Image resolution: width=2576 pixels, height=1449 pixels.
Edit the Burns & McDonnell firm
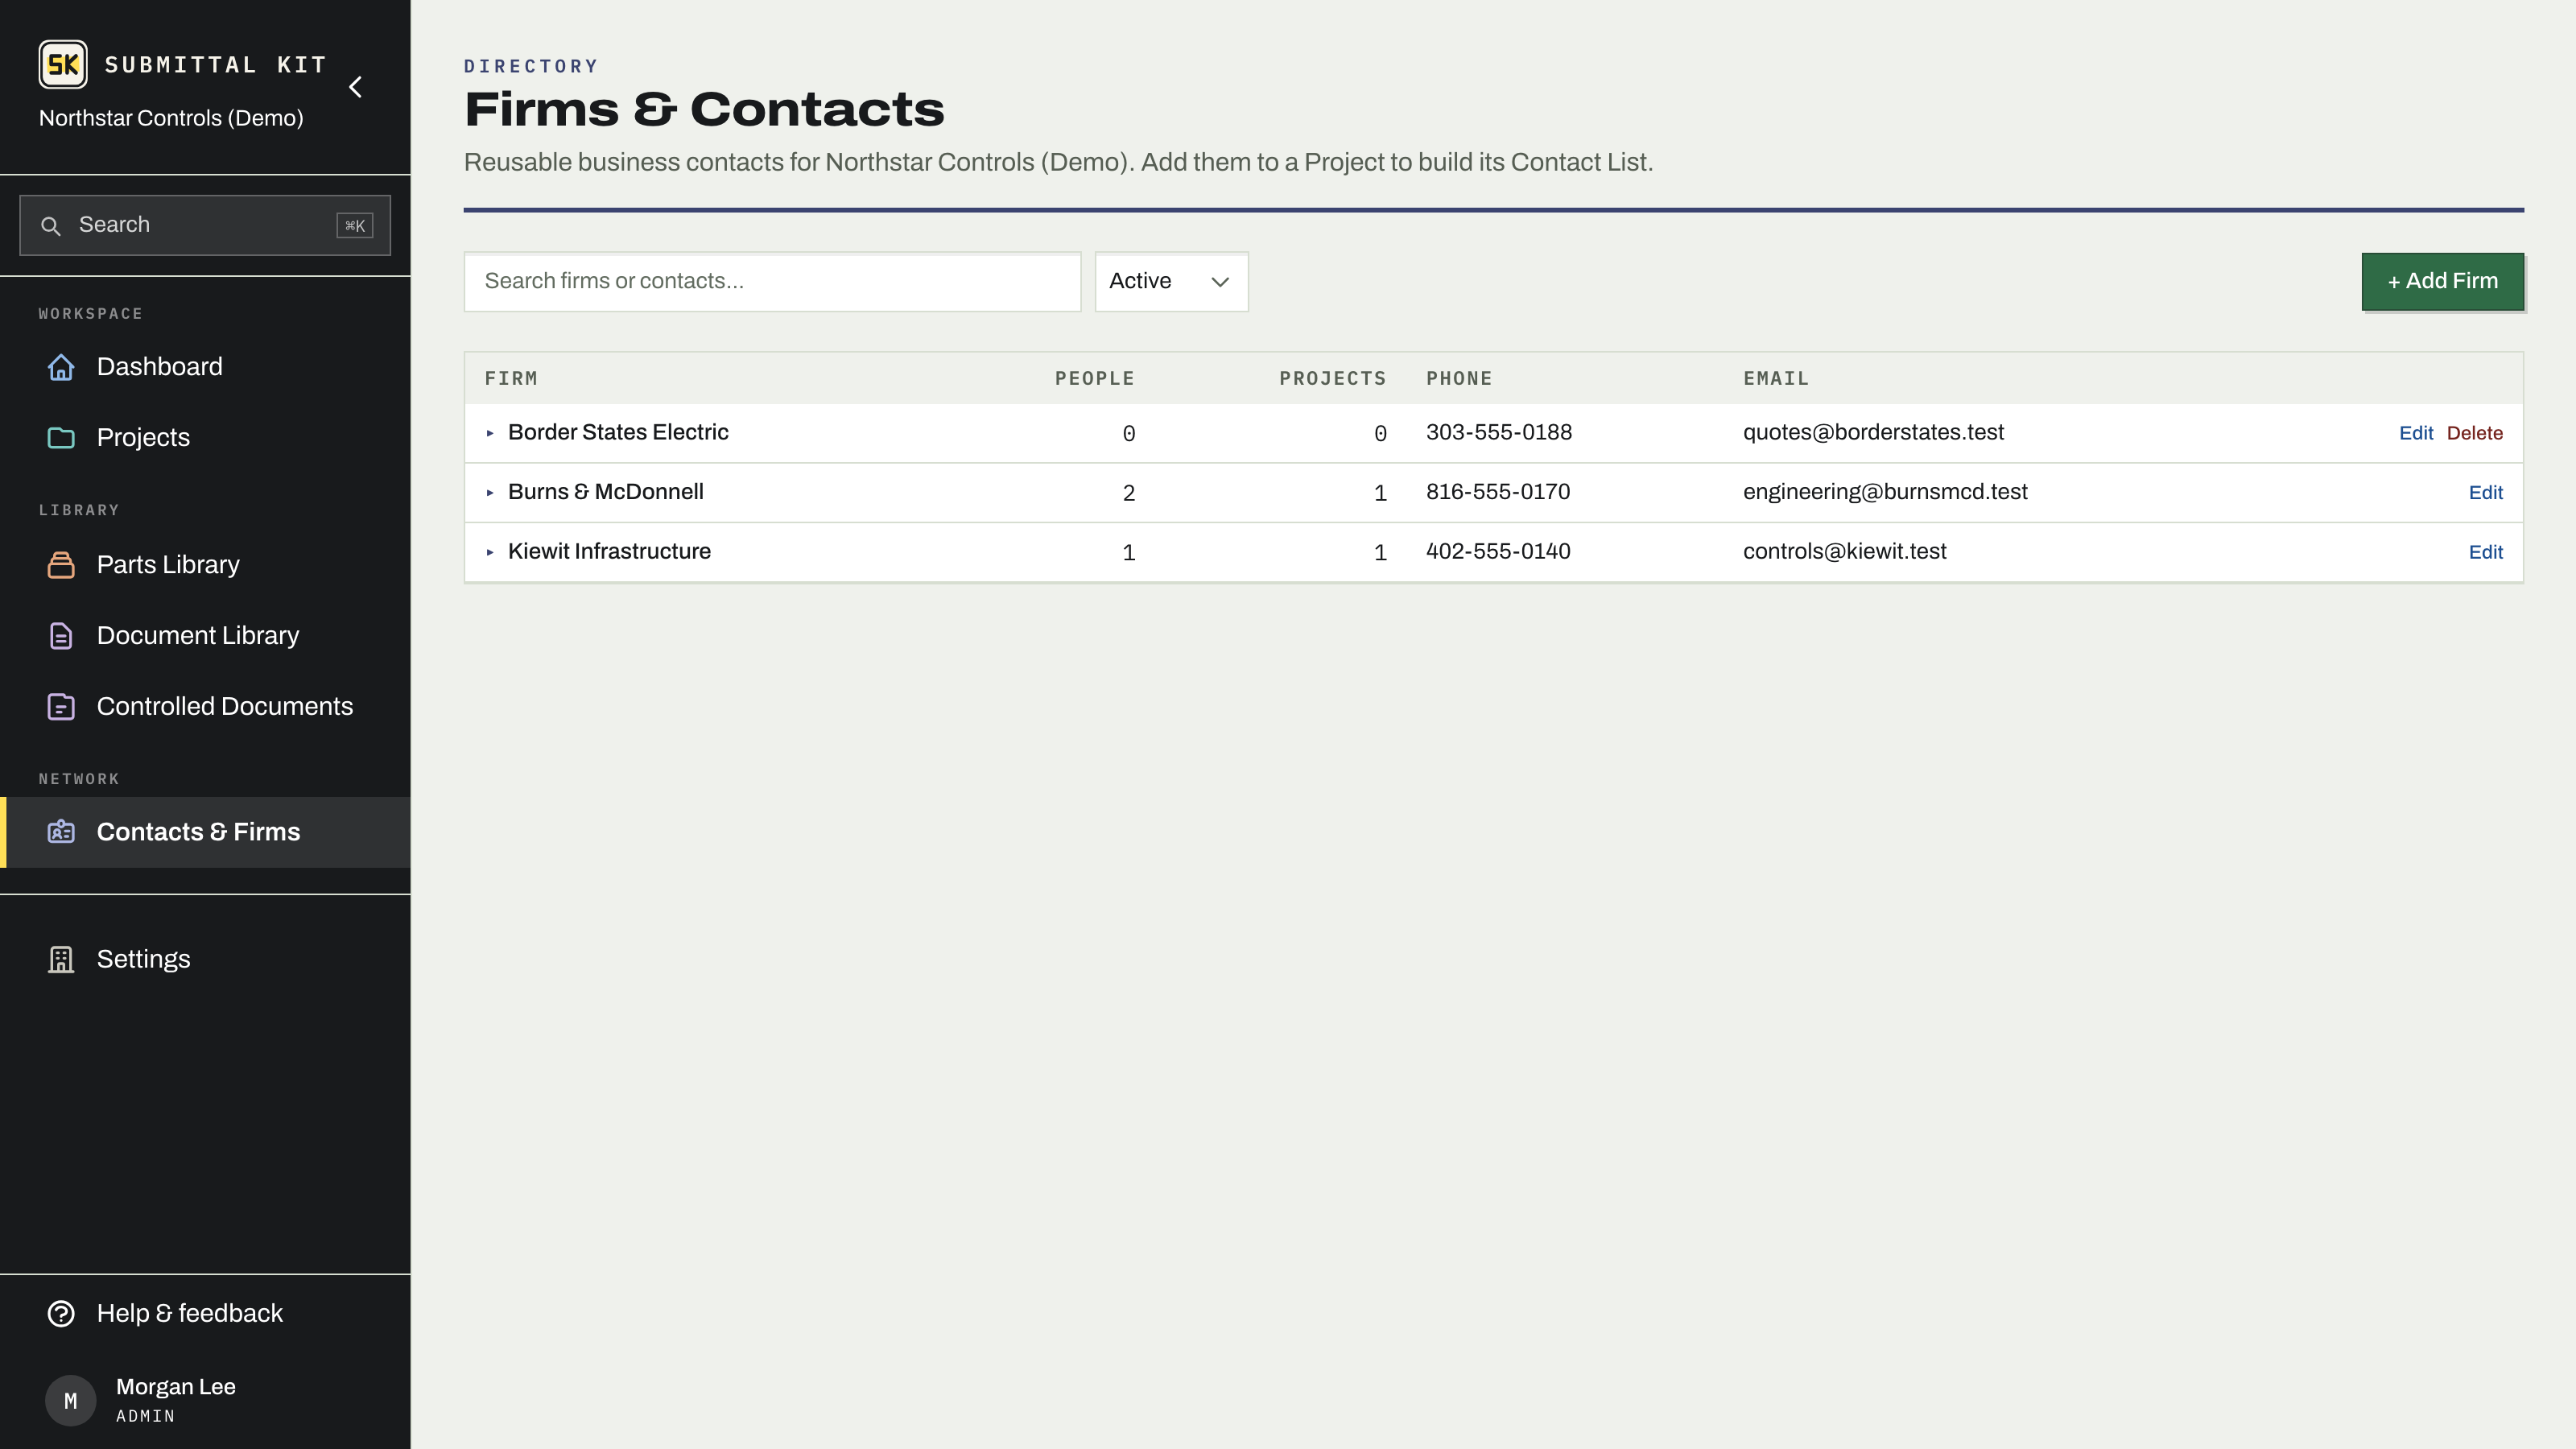[x=2485, y=492]
